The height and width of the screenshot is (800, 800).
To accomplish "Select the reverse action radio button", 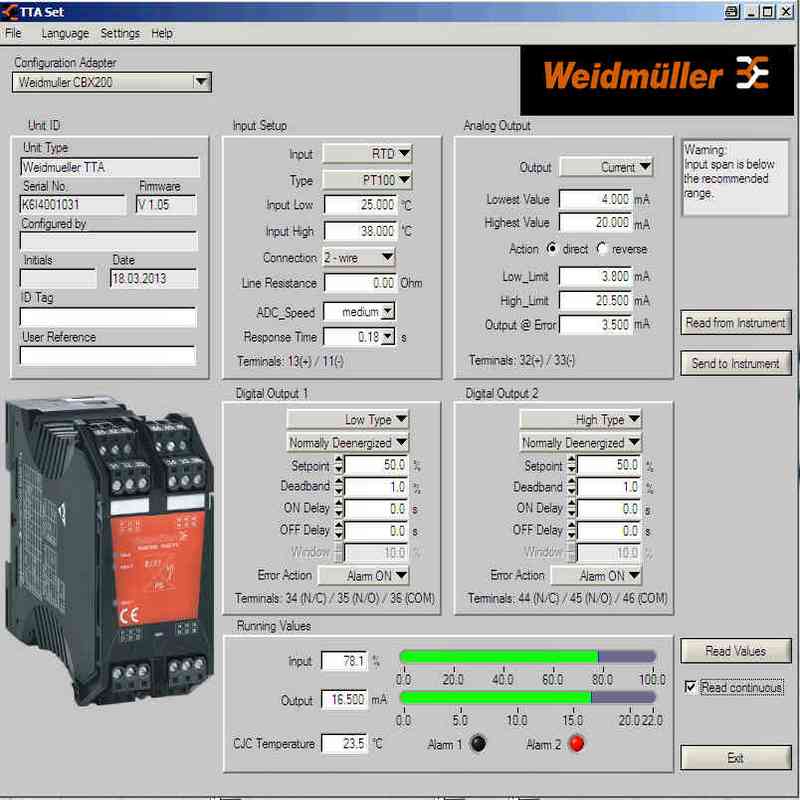I will (602, 248).
